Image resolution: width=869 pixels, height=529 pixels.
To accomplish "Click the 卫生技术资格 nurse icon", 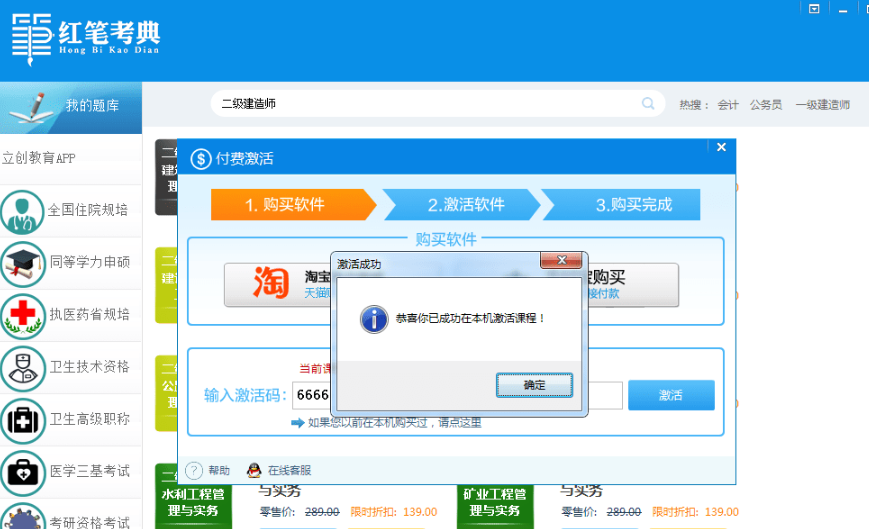I will [23, 368].
